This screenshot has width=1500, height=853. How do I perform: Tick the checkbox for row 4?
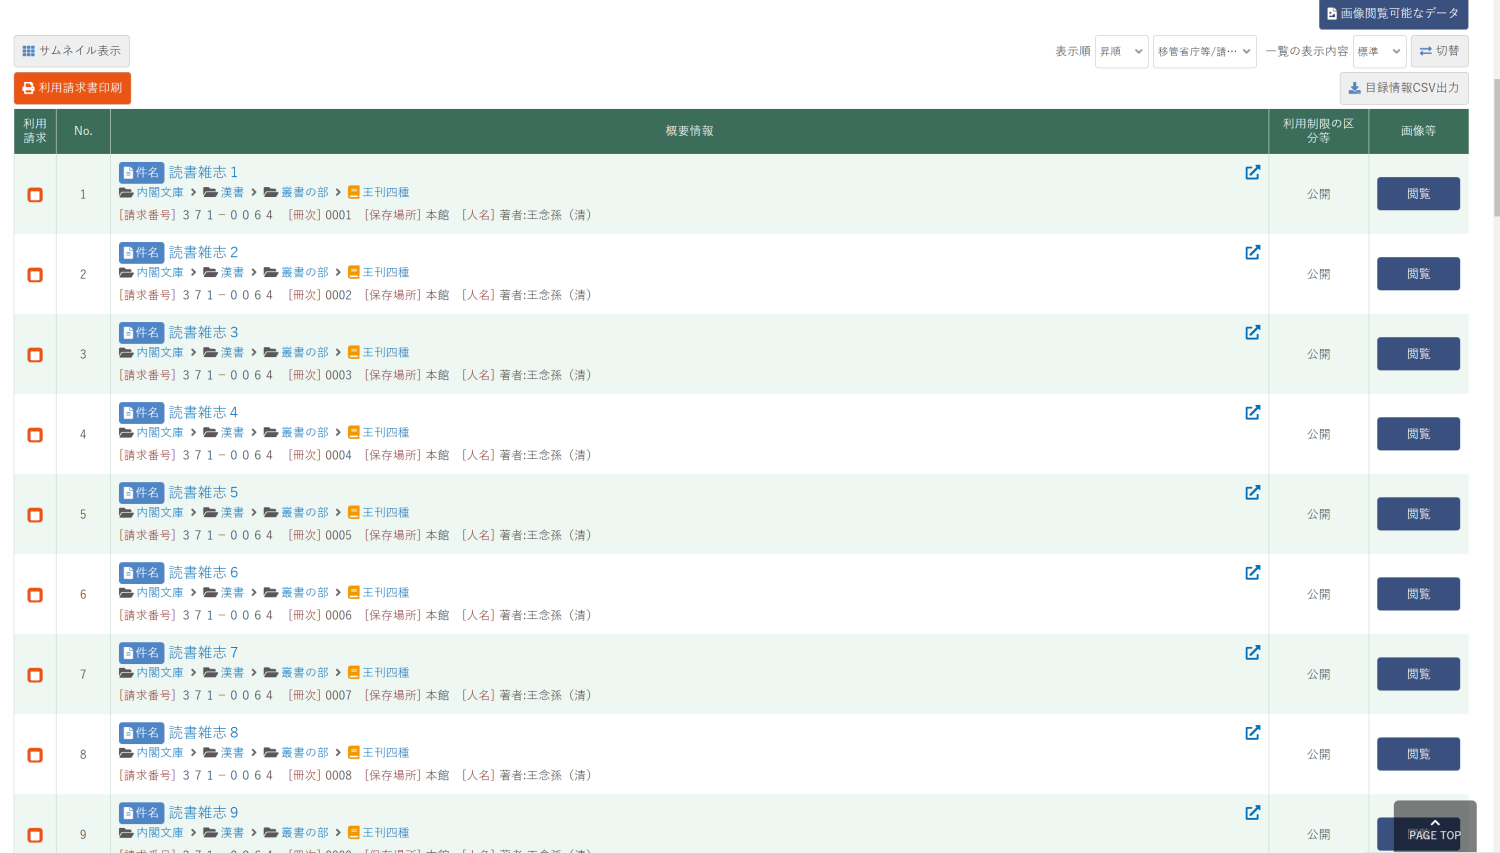[x=35, y=435]
